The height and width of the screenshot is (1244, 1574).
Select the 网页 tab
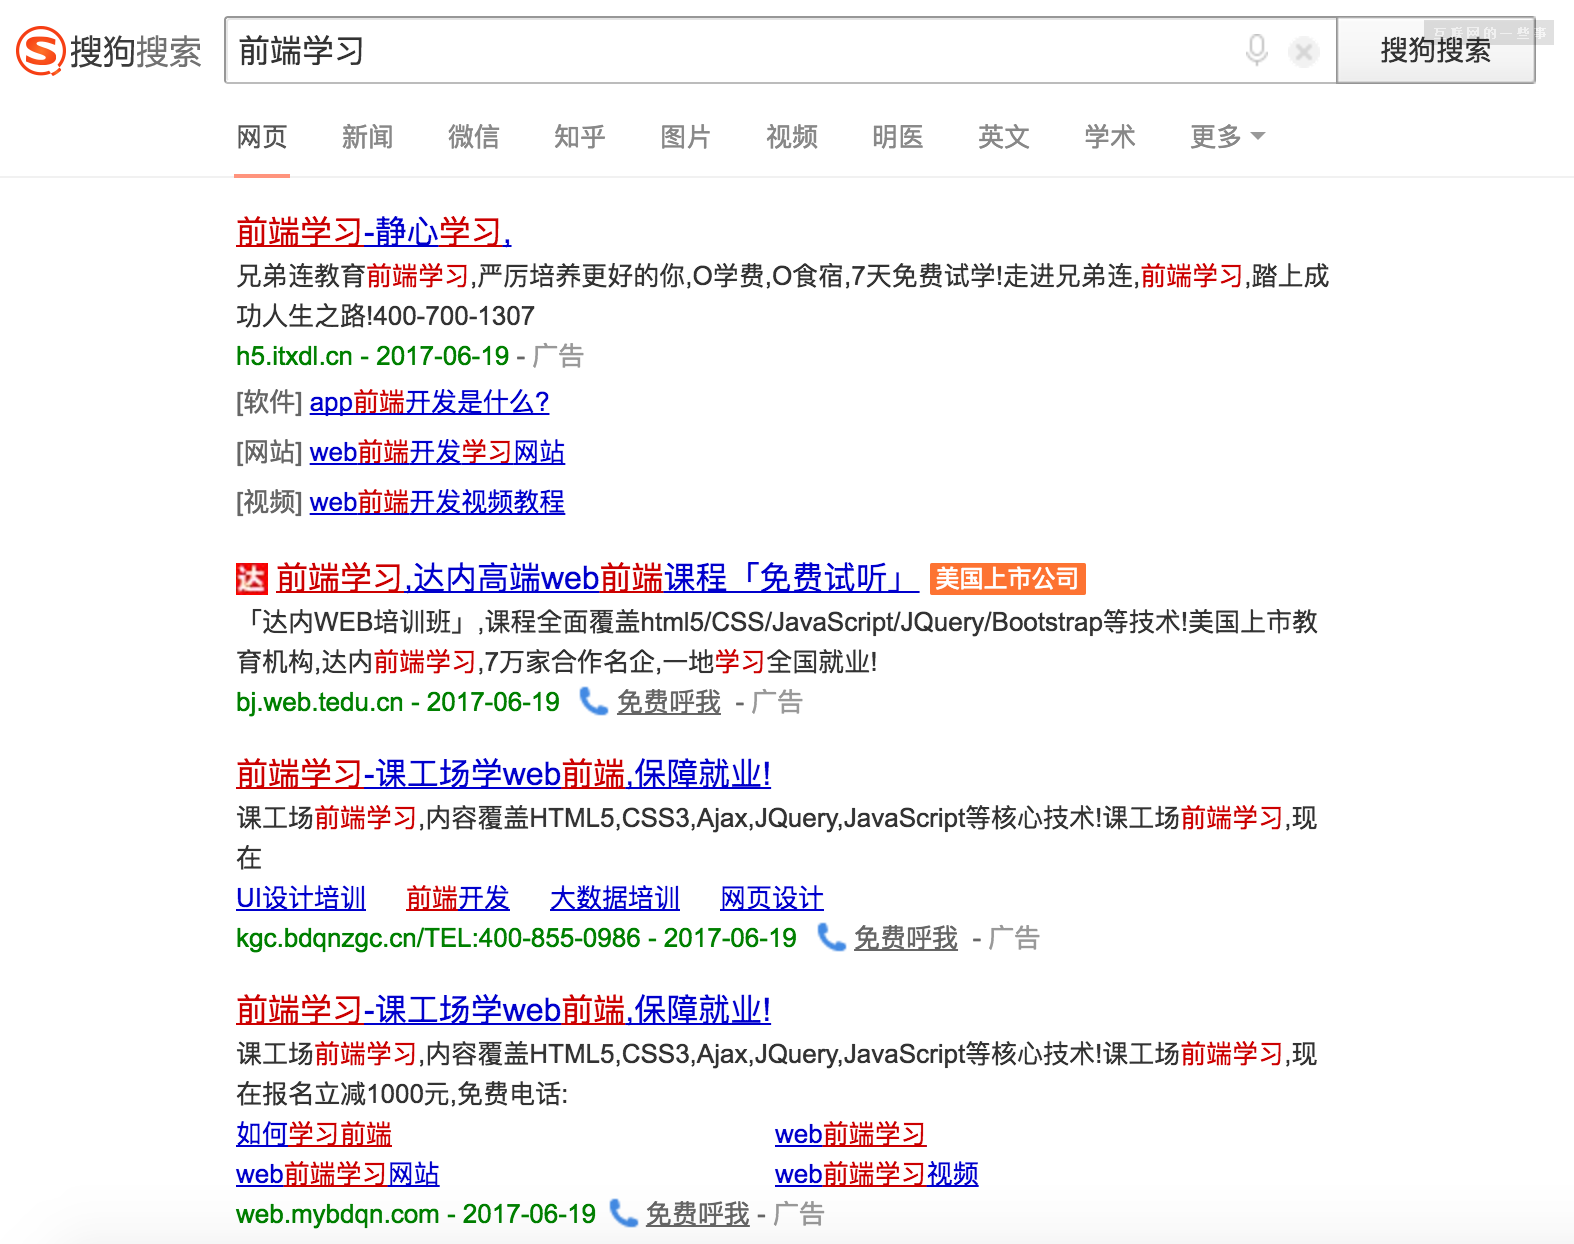[x=262, y=137]
